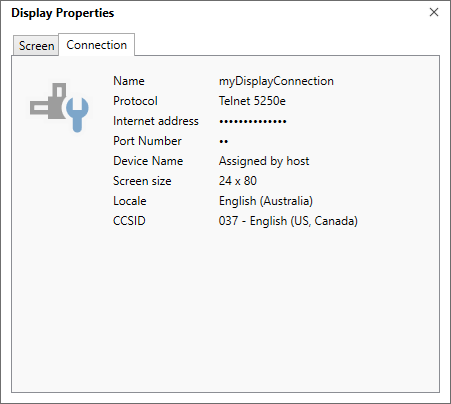Click the 037 - English (US, Canada) value
The image size is (451, 404).
[288, 221]
